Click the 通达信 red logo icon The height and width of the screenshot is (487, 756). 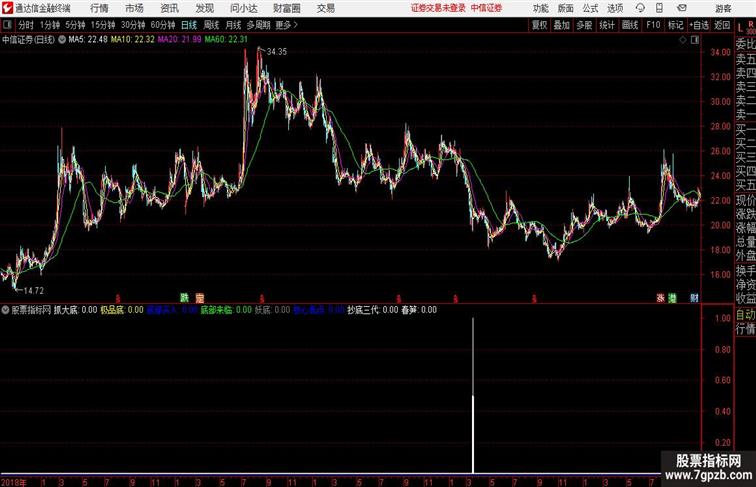(x=7, y=8)
